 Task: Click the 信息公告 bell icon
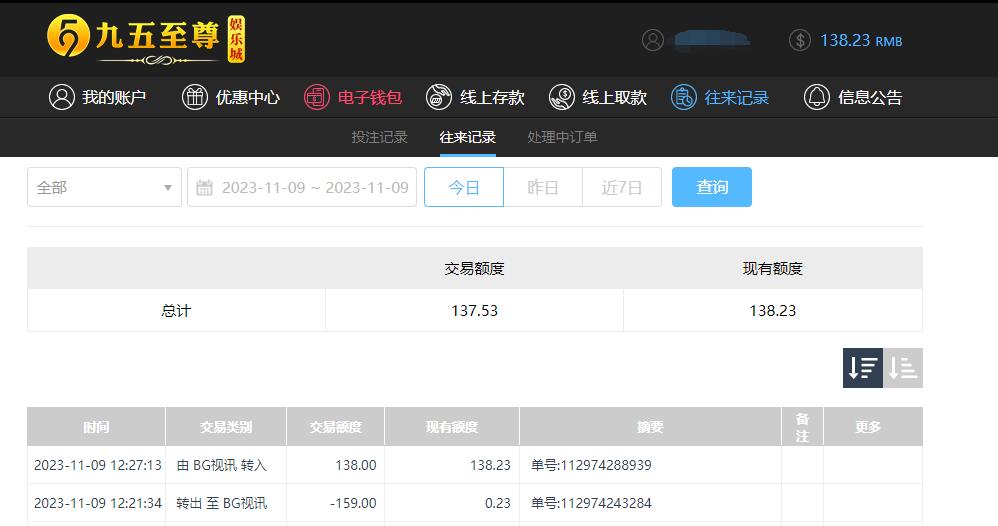coord(817,97)
